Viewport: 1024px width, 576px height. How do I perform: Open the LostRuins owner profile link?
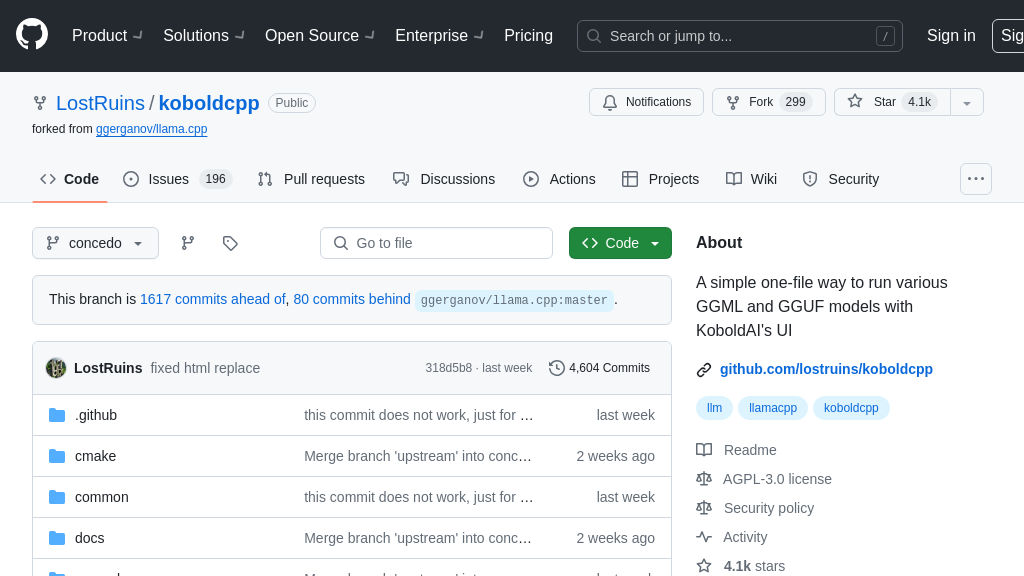(x=100, y=103)
